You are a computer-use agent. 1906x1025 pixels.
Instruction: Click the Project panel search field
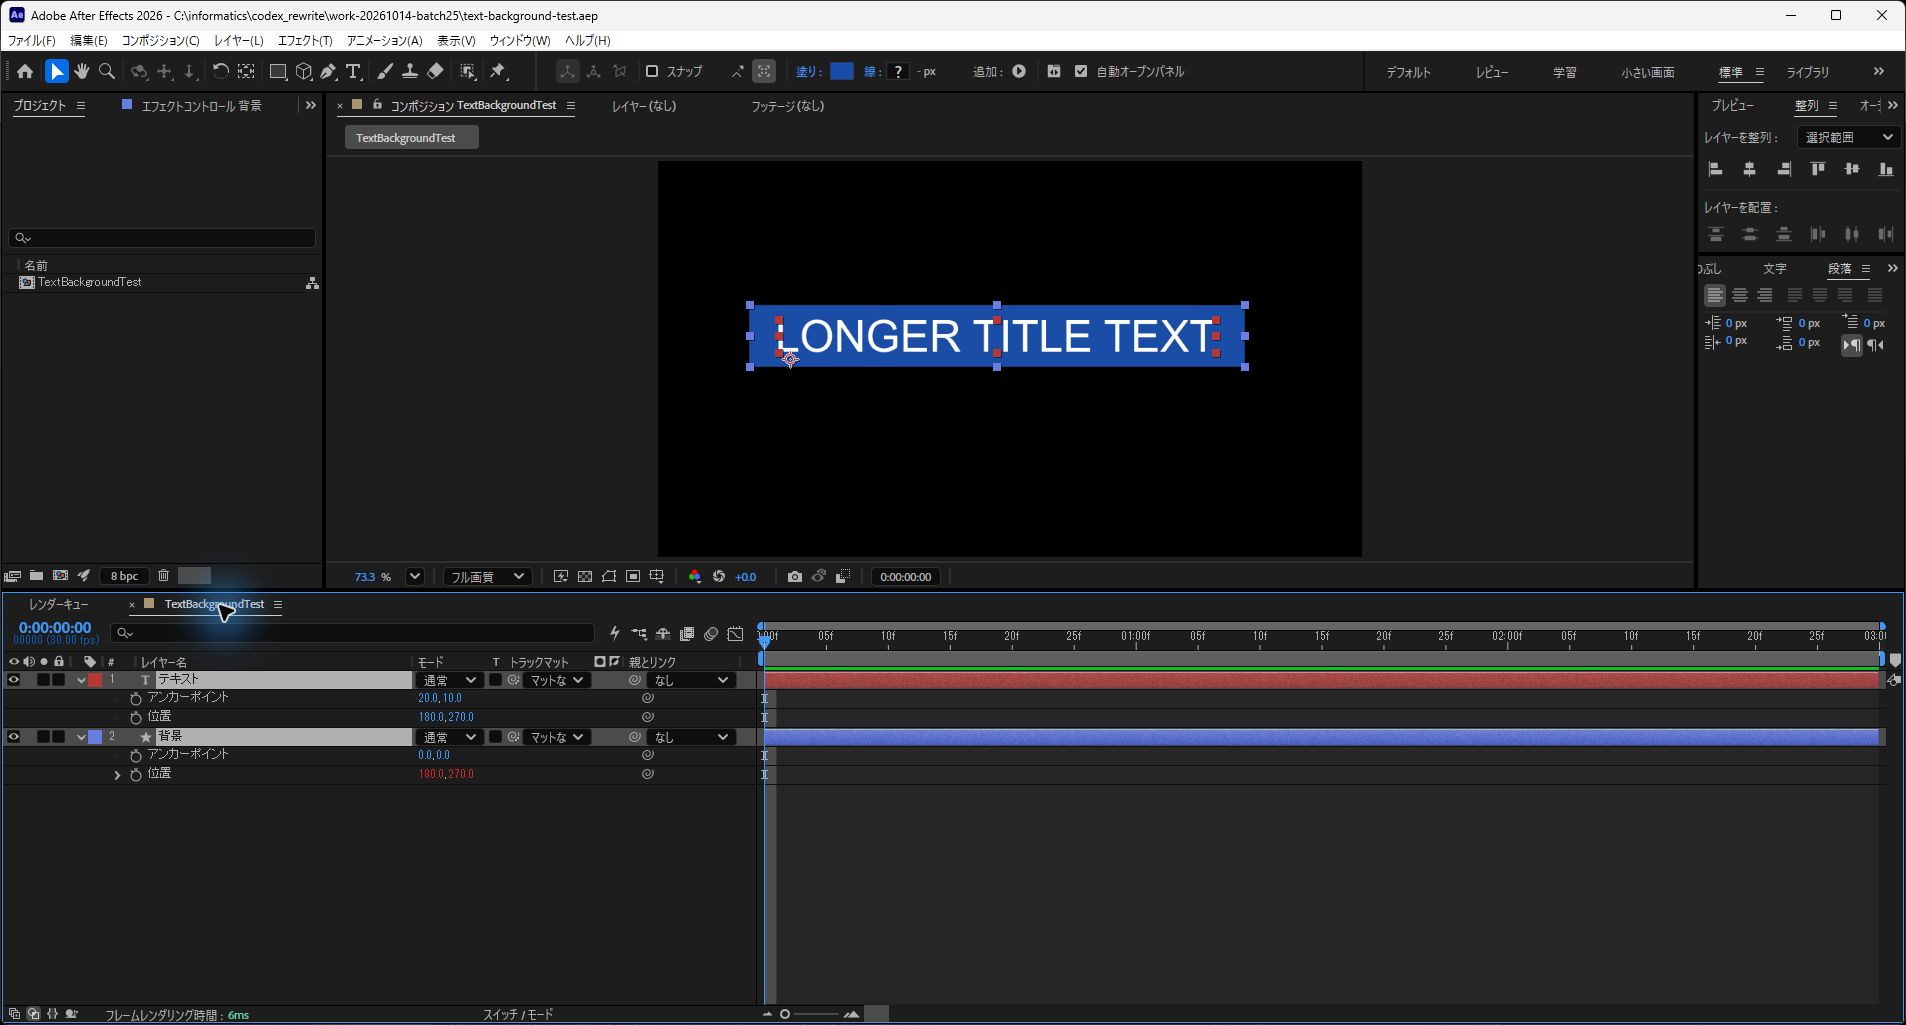pyautogui.click(x=162, y=238)
